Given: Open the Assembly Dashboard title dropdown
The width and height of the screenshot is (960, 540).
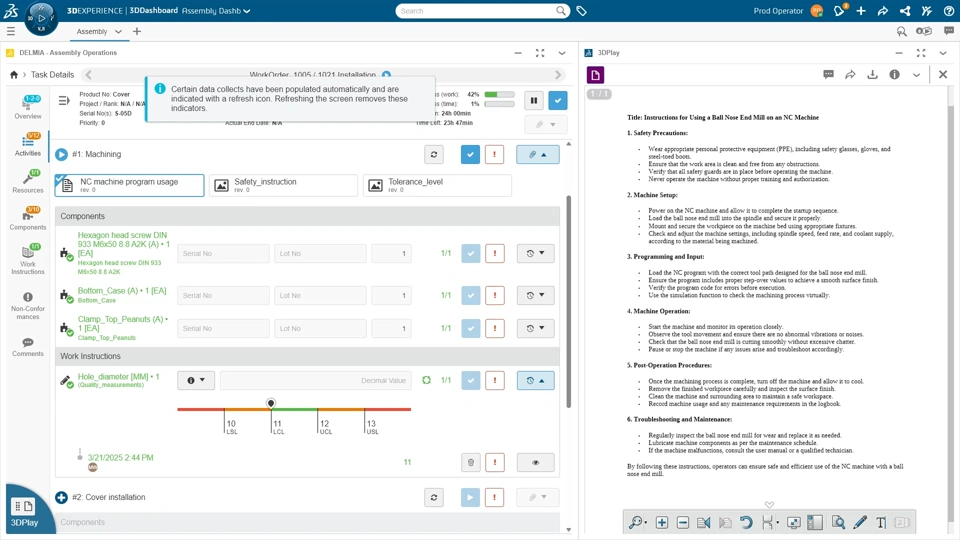Looking at the screenshot, I should click(x=246, y=11).
